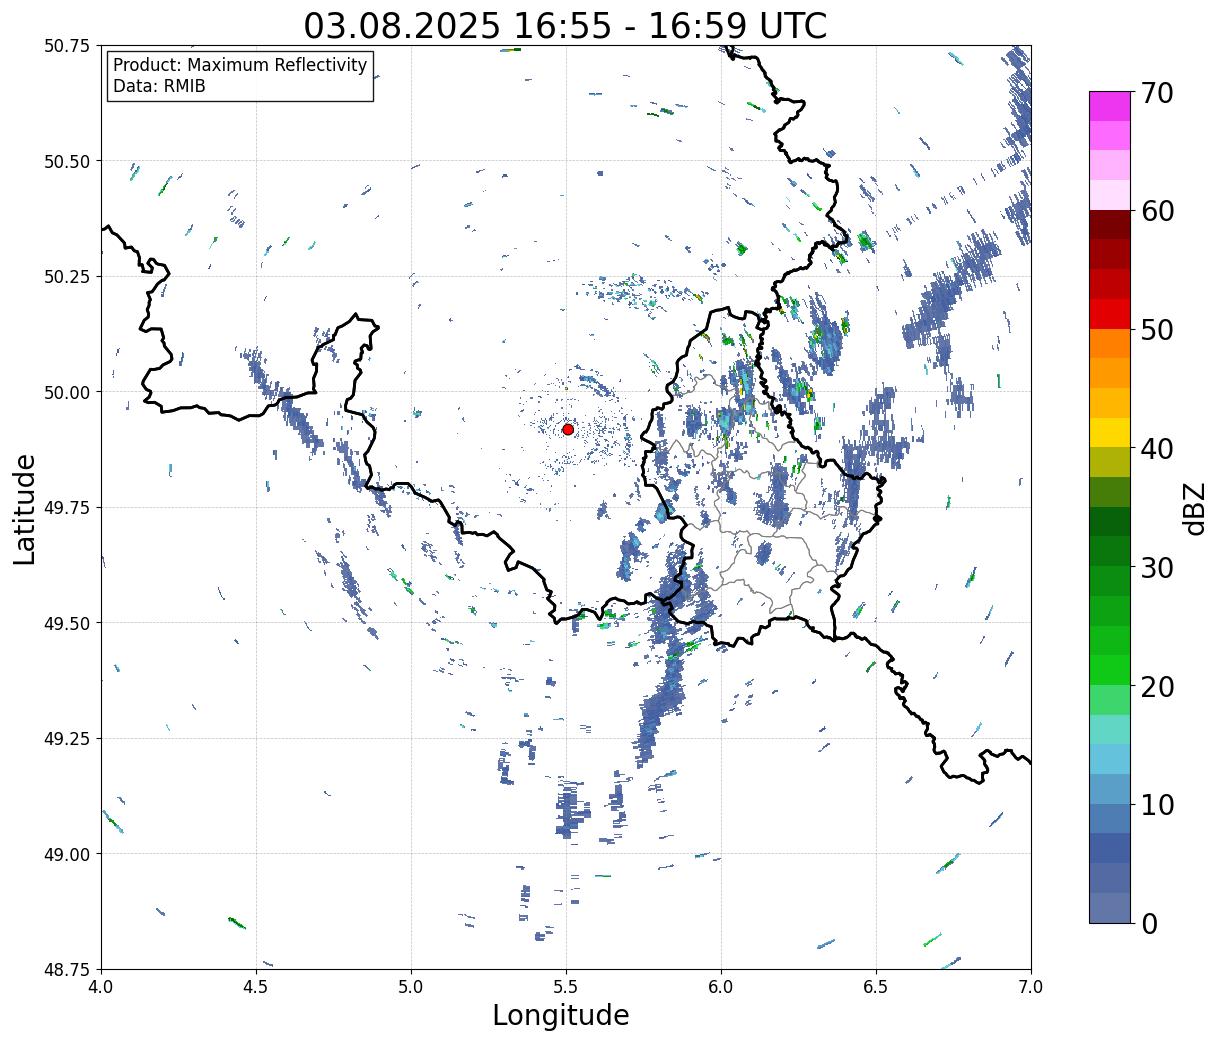Click the 0 tick on the colorbar

pyautogui.click(x=1148, y=923)
